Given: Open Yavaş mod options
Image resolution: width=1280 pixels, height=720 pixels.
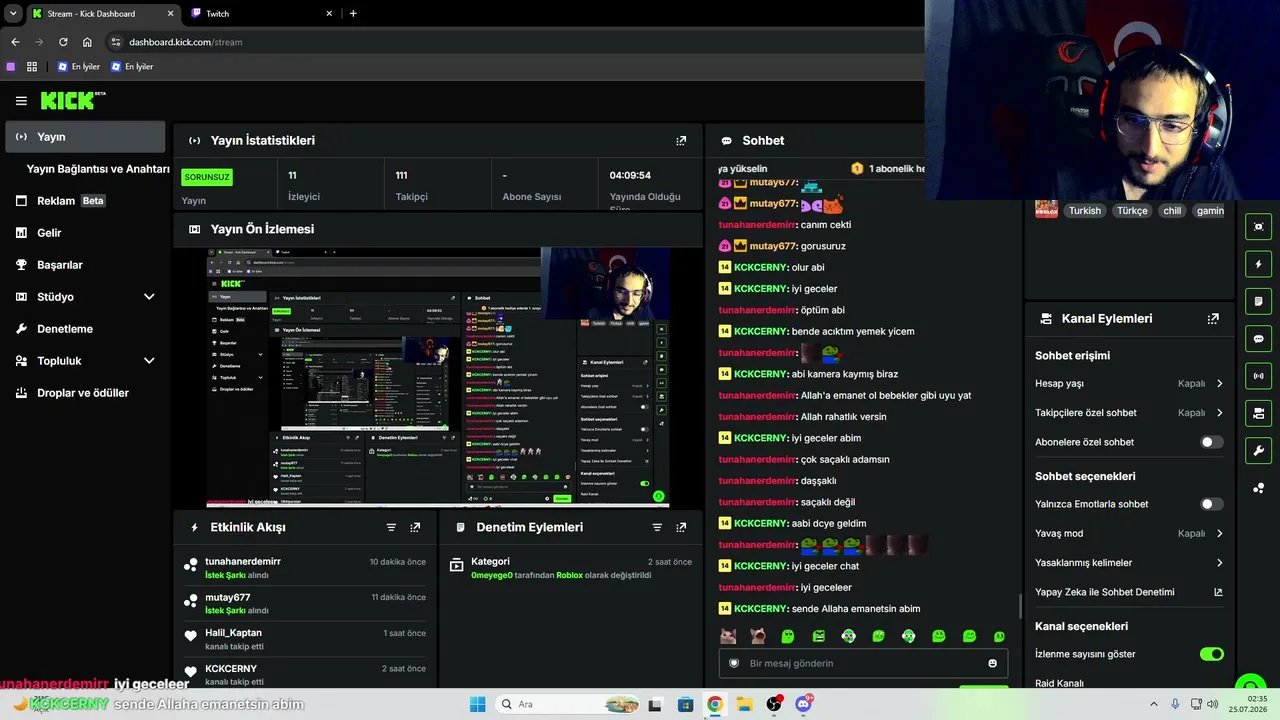Looking at the screenshot, I should pos(1129,533).
